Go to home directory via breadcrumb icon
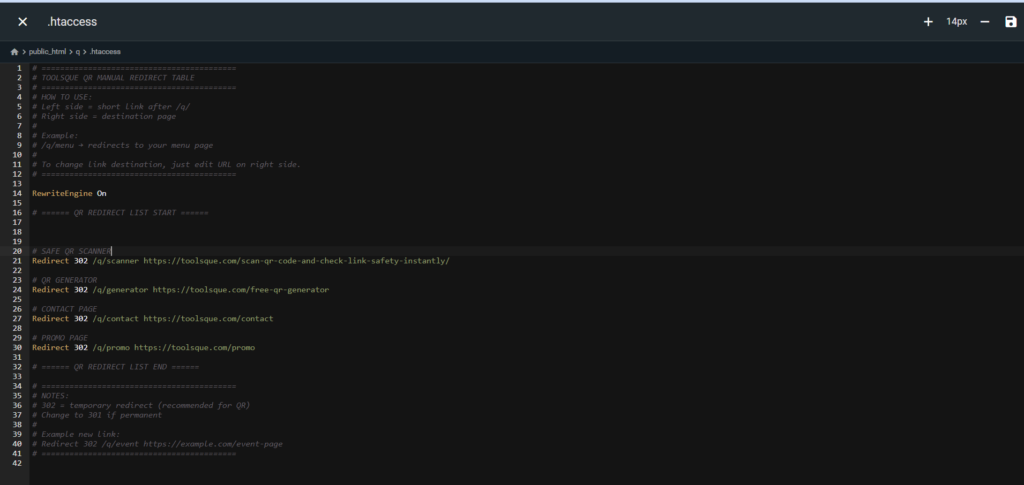 (14, 52)
